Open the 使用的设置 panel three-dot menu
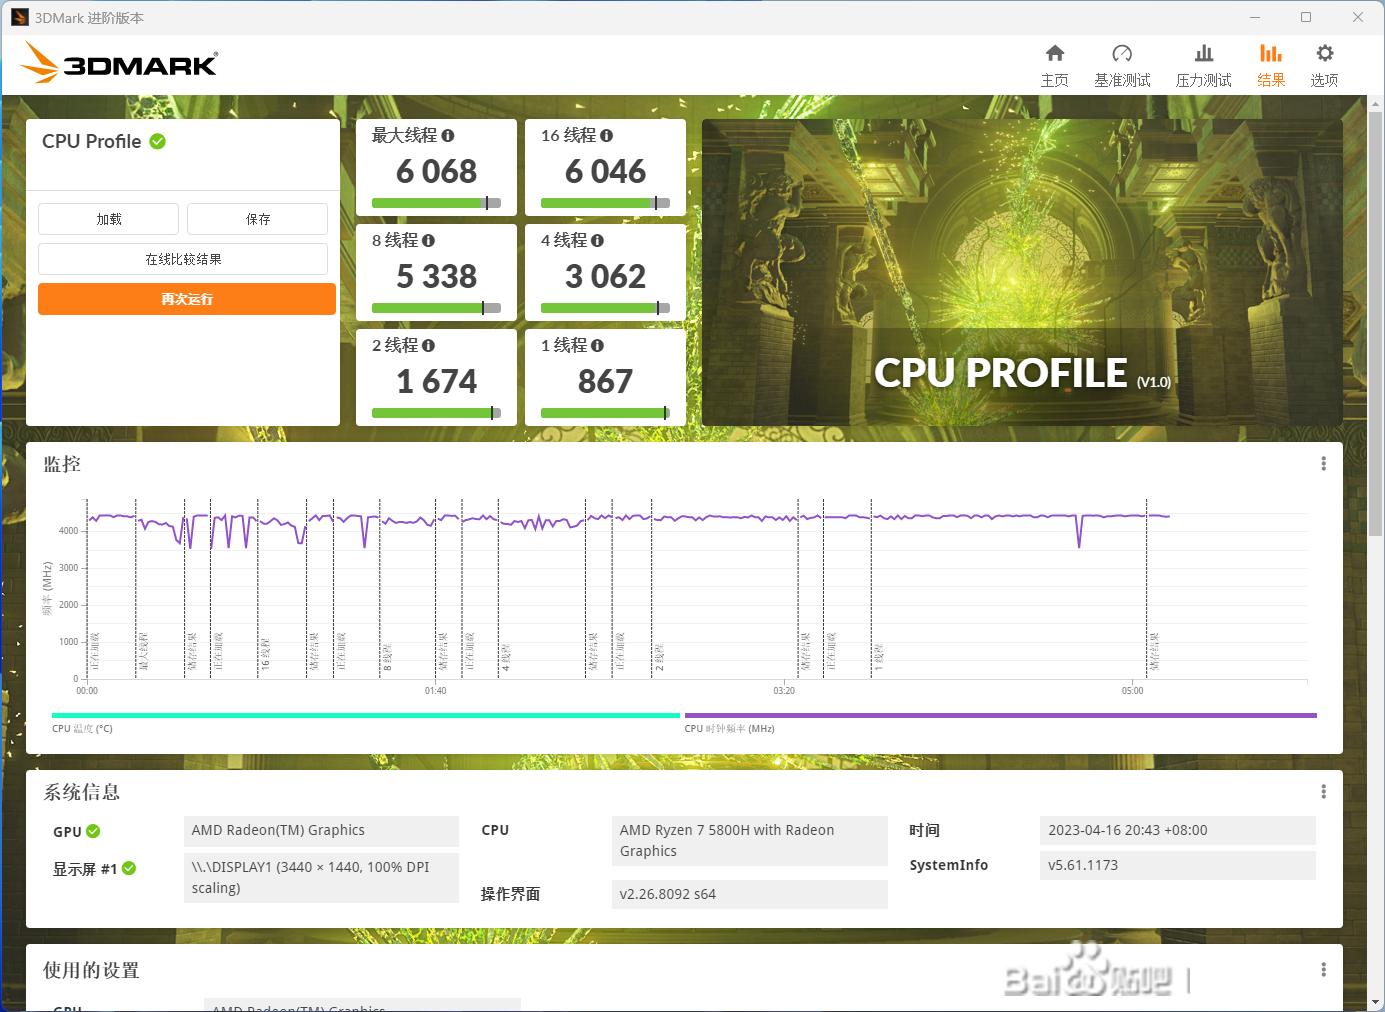 coord(1323,970)
